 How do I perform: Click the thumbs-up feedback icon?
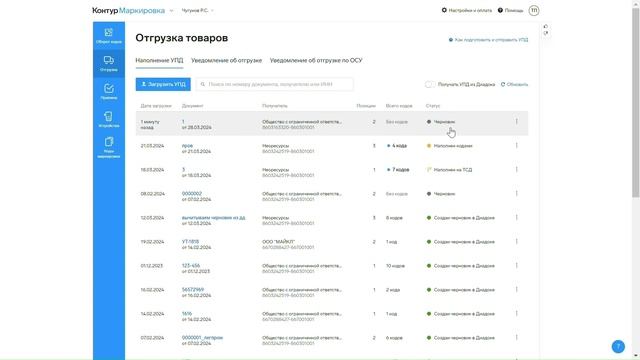pos(546,27)
